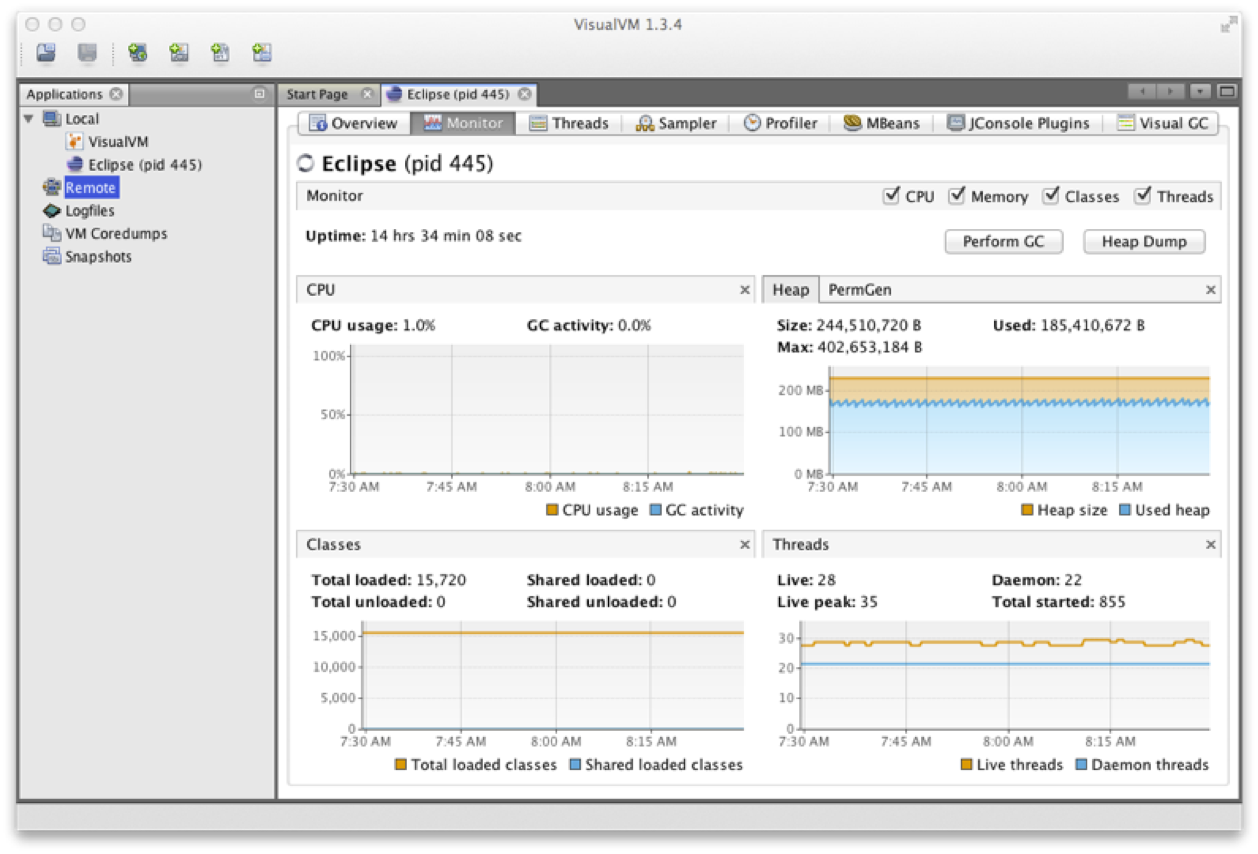Viewport: 1258px width, 854px height.
Task: Collapse the Local tree node
Action: (x=29, y=119)
